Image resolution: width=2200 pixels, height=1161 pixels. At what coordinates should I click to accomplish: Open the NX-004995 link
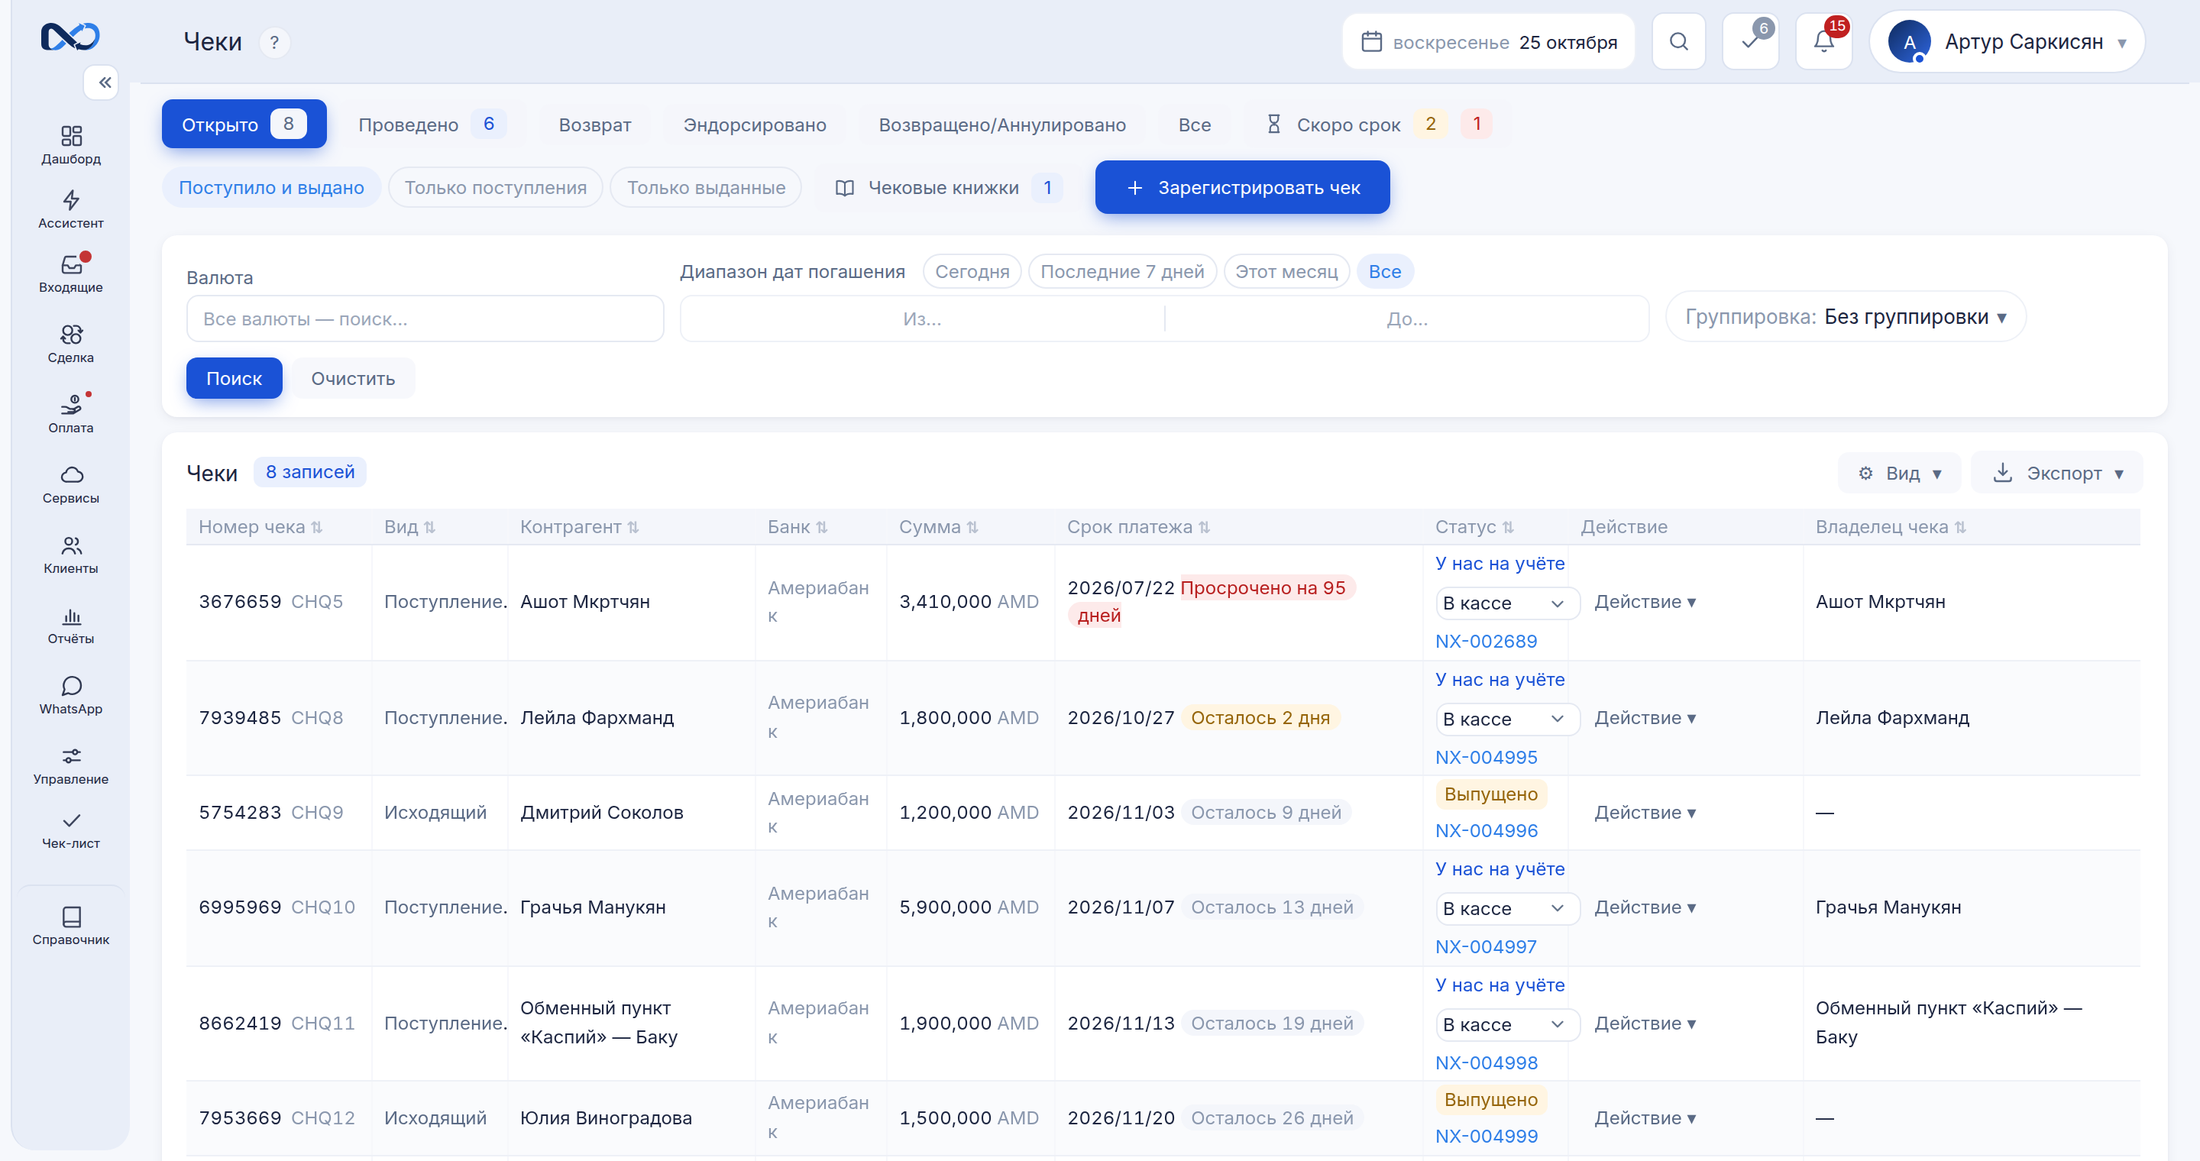[1486, 757]
